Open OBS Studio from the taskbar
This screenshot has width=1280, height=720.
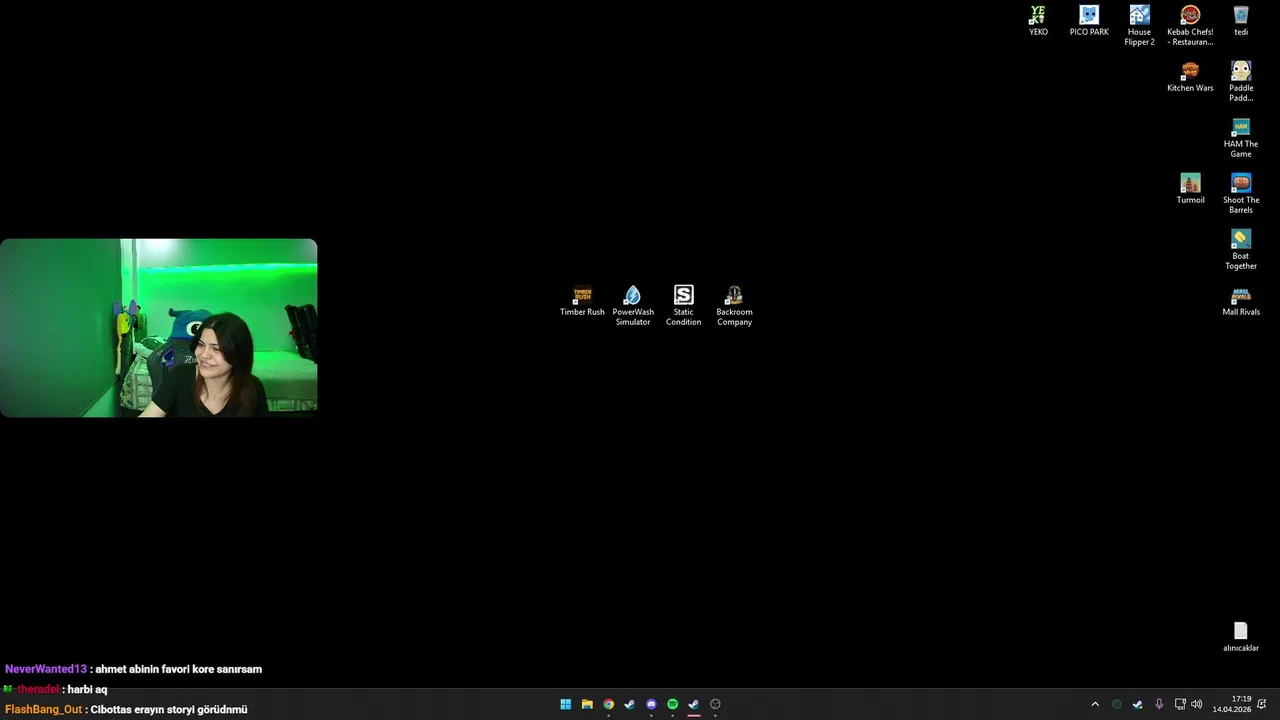(x=715, y=704)
